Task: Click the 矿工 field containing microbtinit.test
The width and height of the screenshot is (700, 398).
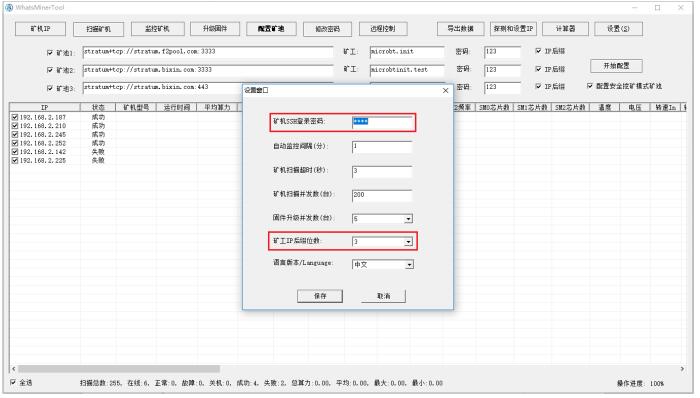Action: tap(407, 70)
